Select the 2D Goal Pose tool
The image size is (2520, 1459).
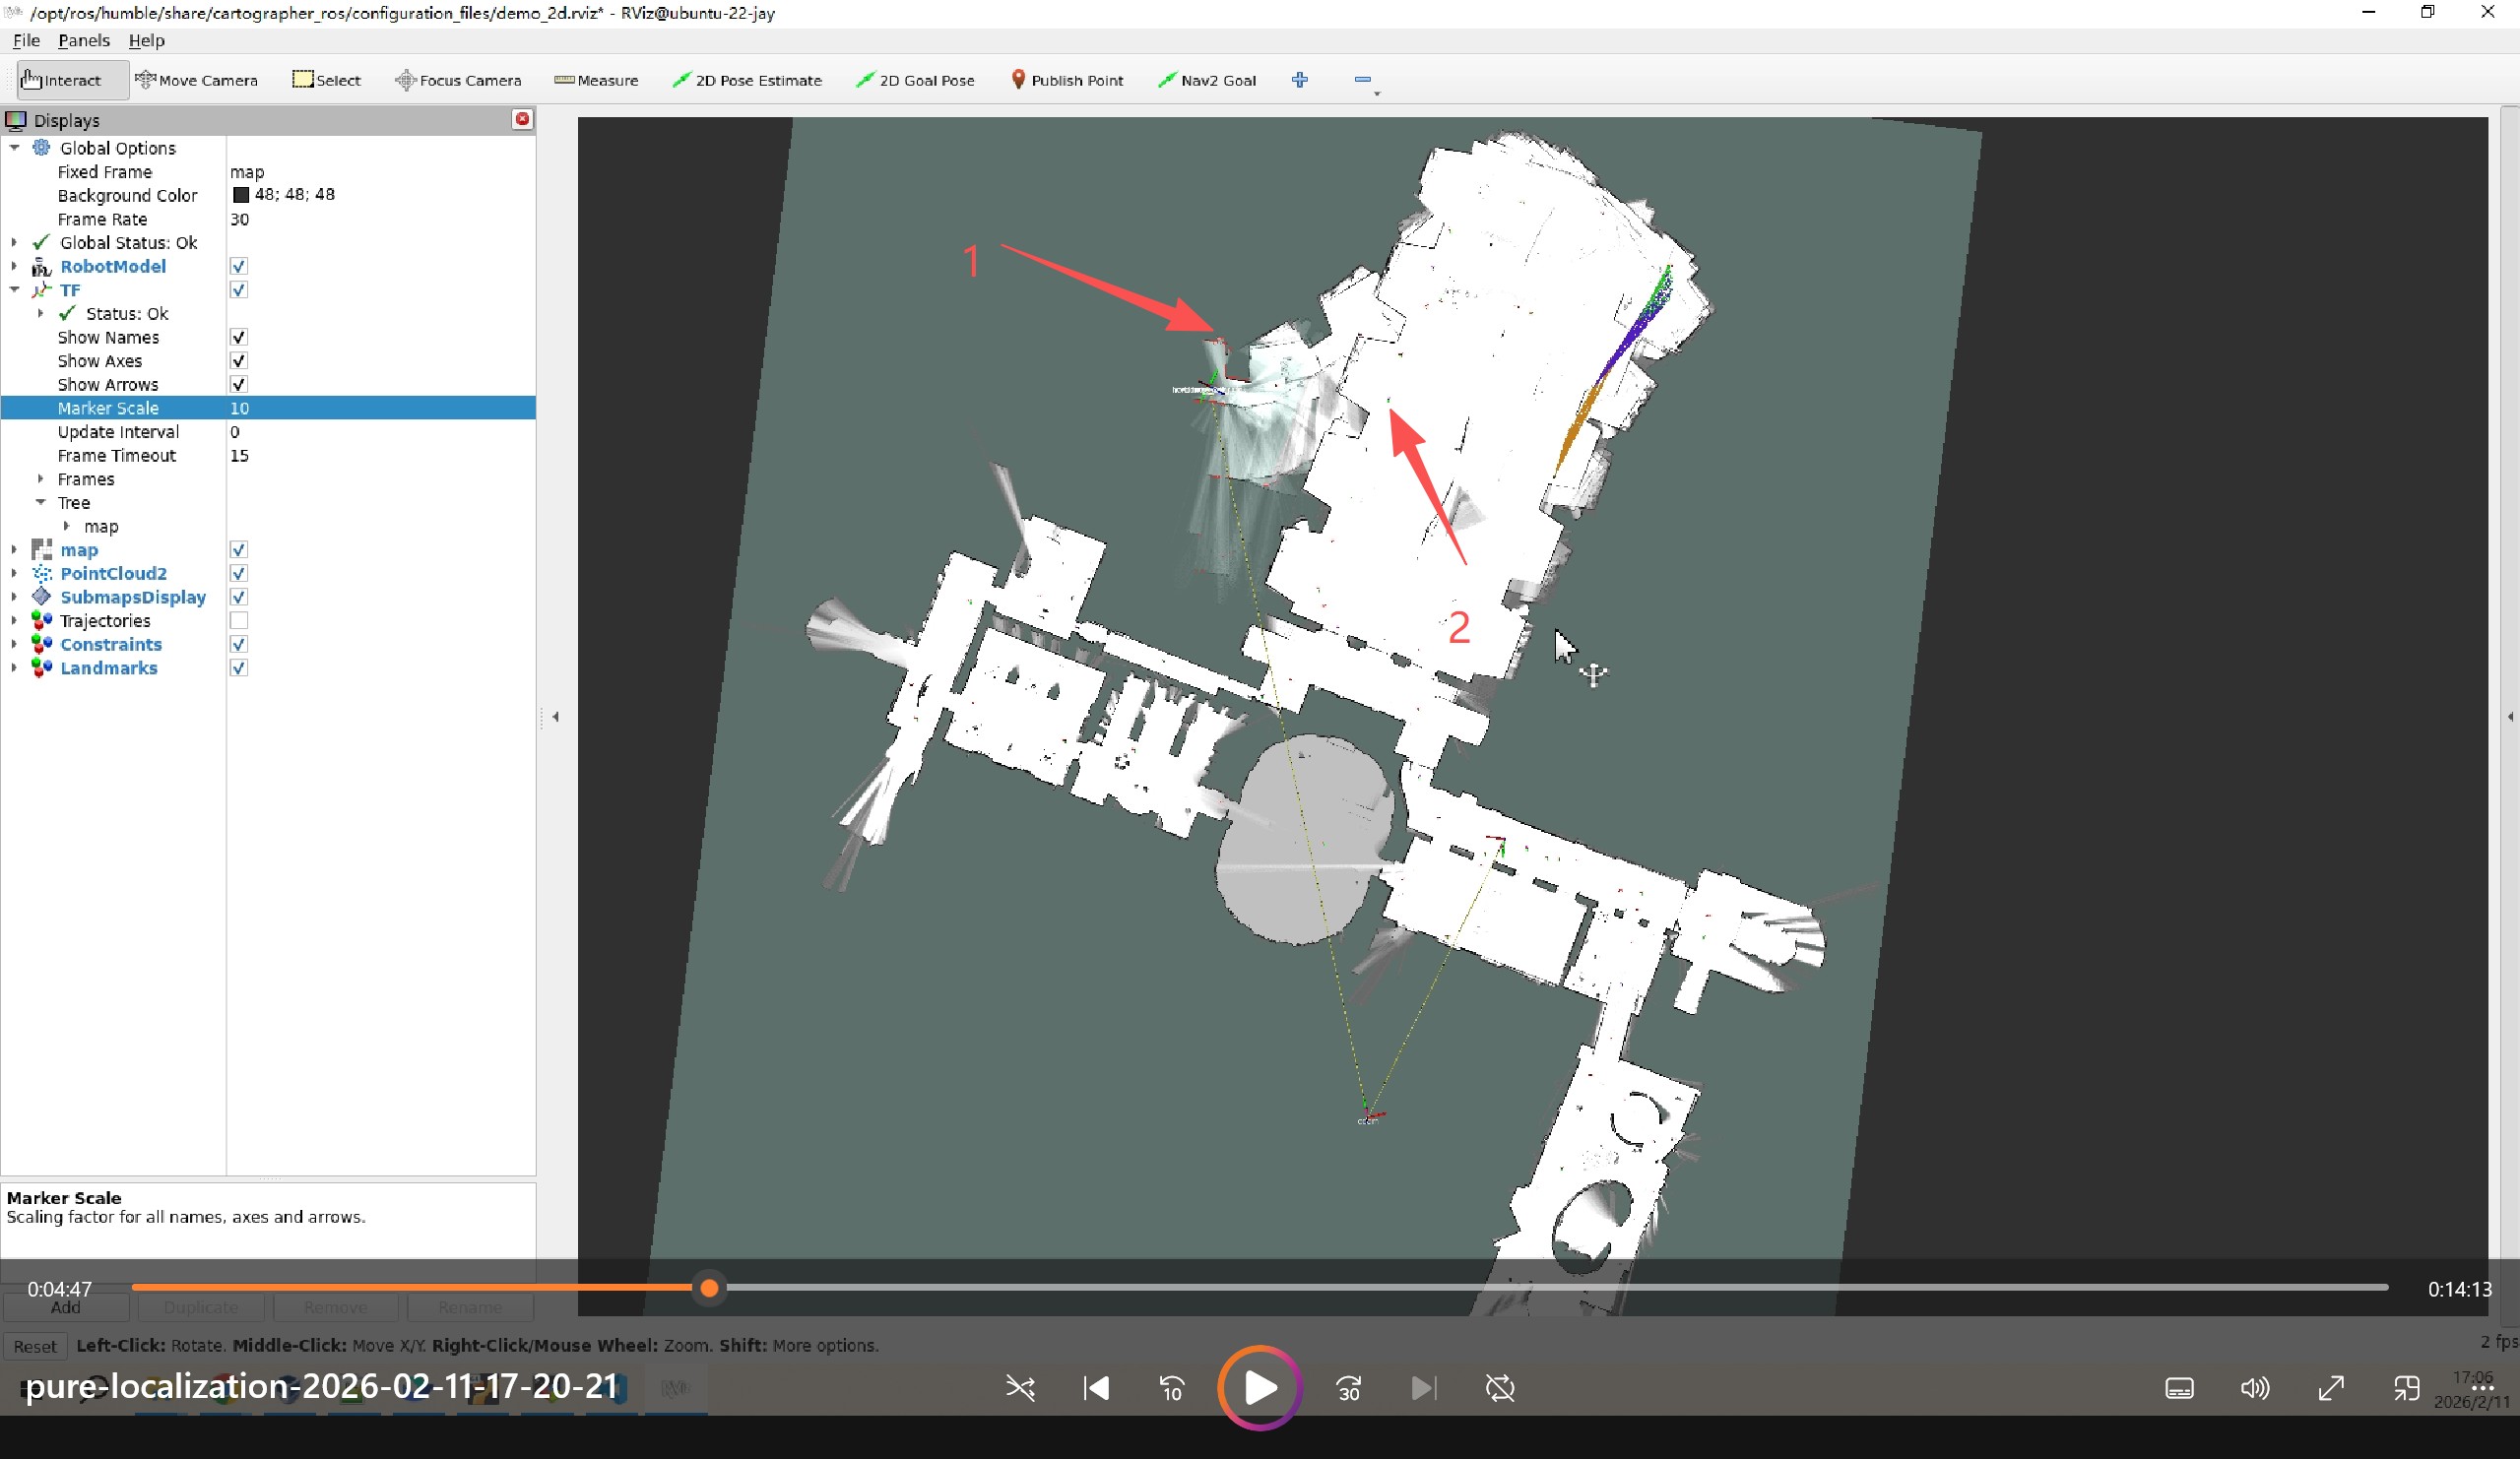click(x=915, y=80)
